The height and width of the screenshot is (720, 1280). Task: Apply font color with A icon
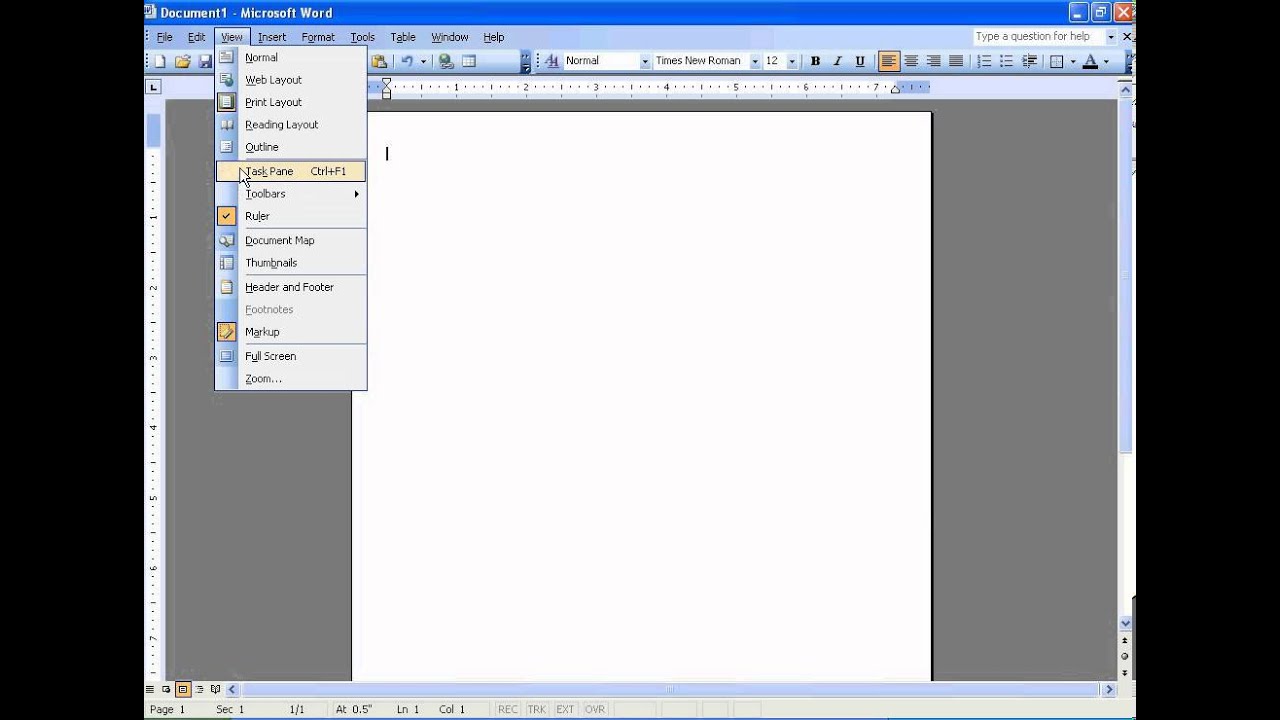point(1090,61)
